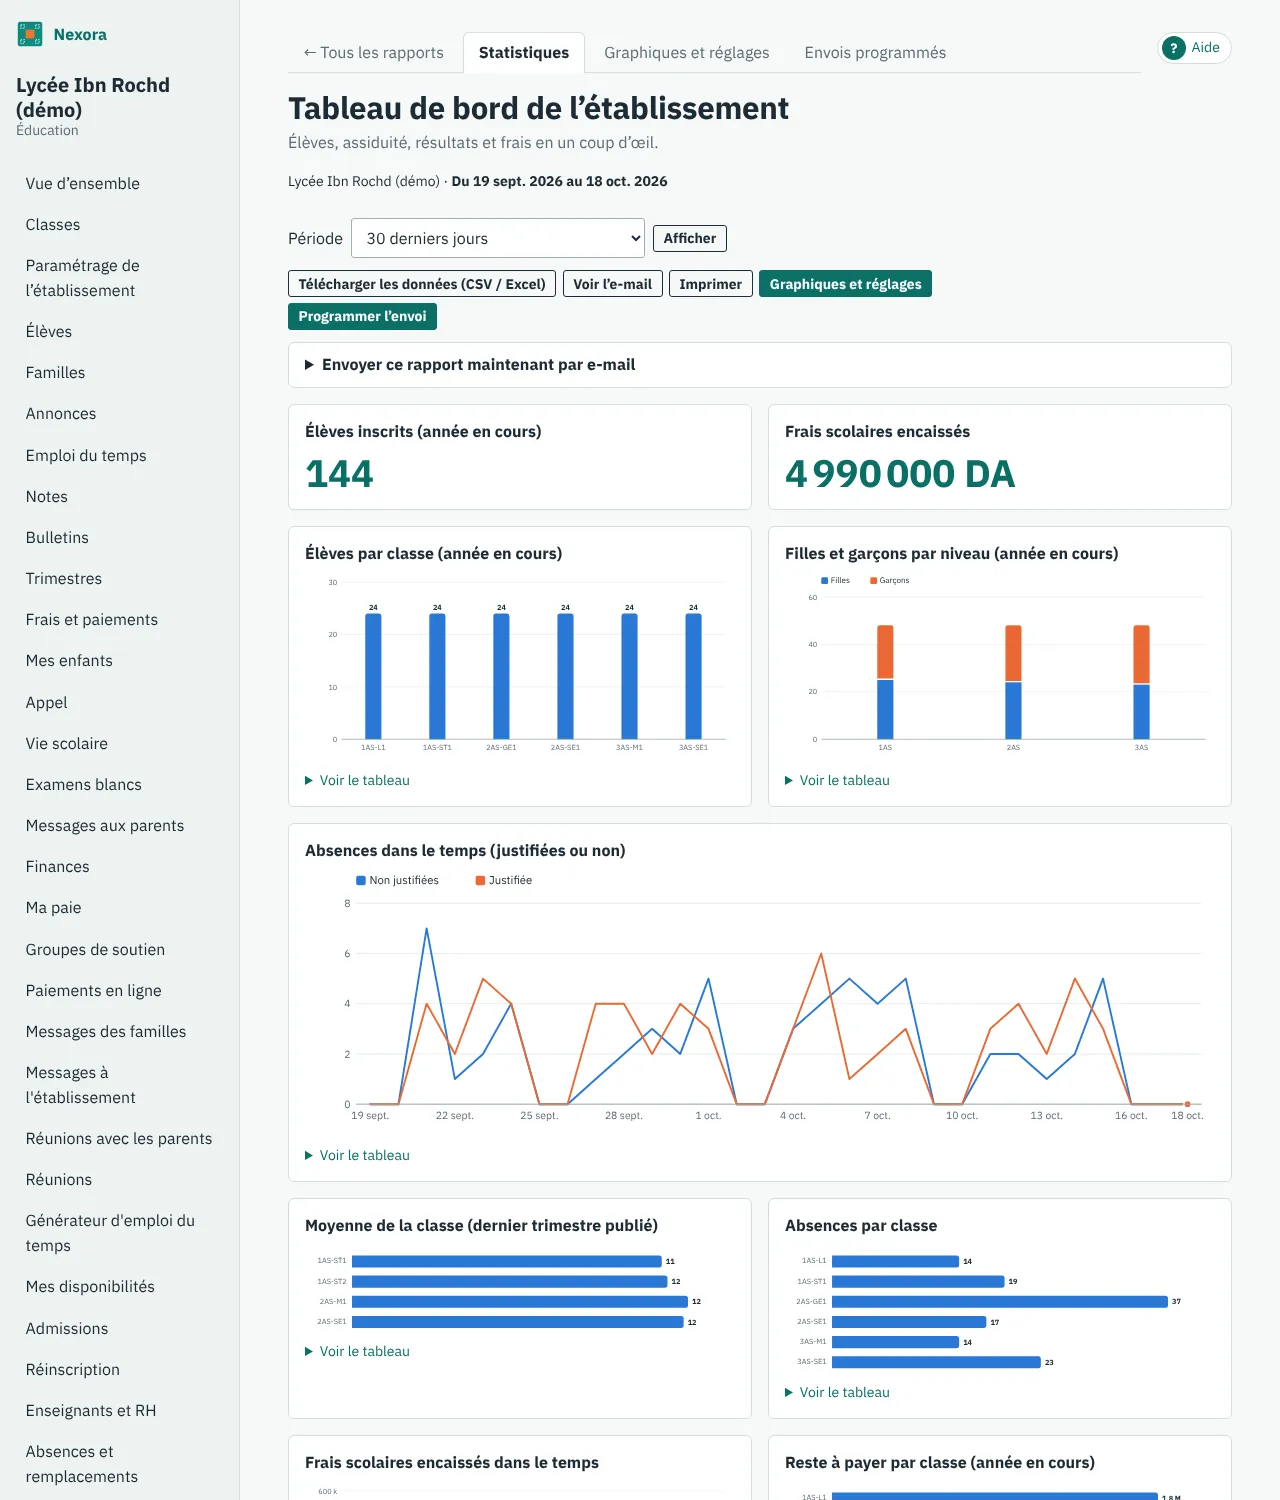Viewport: 1280px width, 1500px height.
Task: Expand Voir le tableau under Absences par classe
Action: 837,1392
